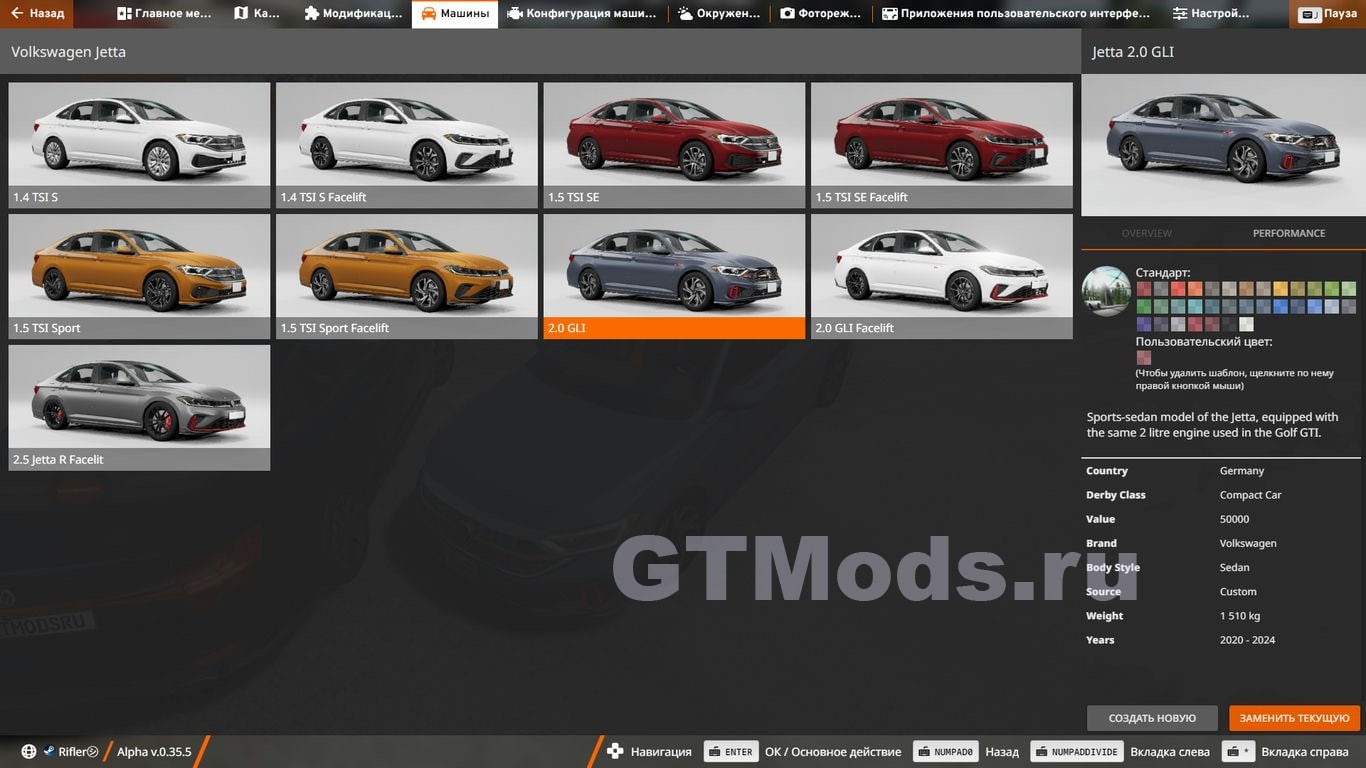Open the Конфигурация машины tab

coord(582,14)
